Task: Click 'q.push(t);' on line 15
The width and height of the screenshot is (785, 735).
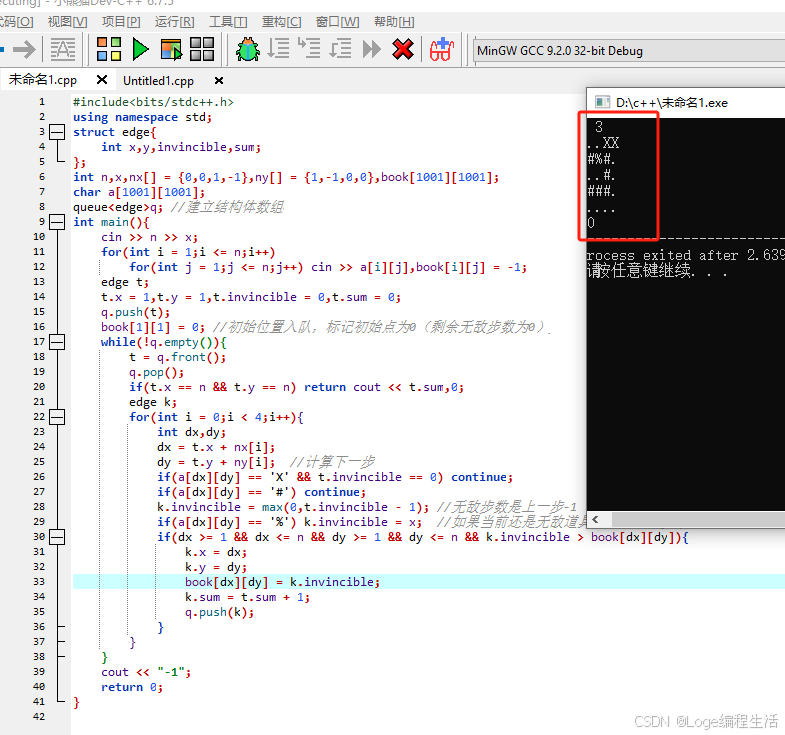Action: 135,312
